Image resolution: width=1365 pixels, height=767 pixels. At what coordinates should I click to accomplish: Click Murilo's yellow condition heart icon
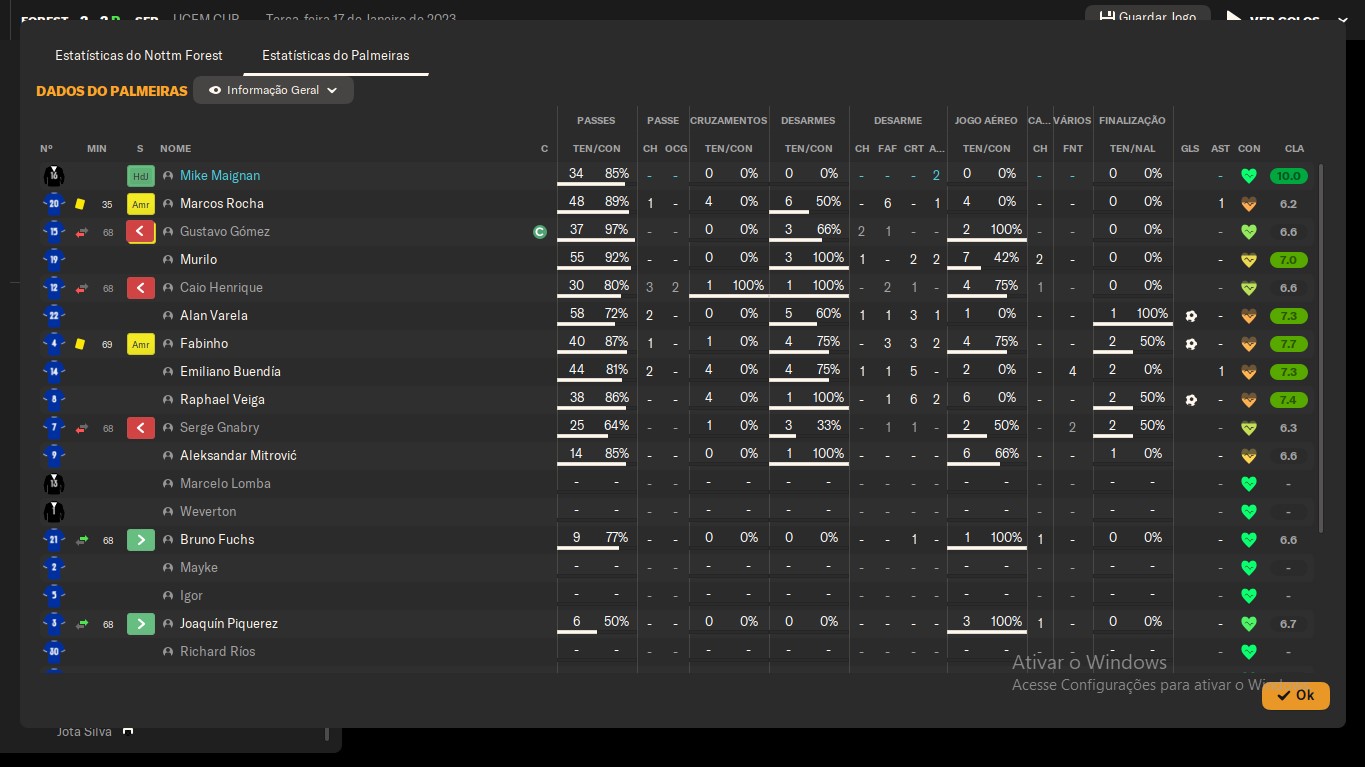1248,260
